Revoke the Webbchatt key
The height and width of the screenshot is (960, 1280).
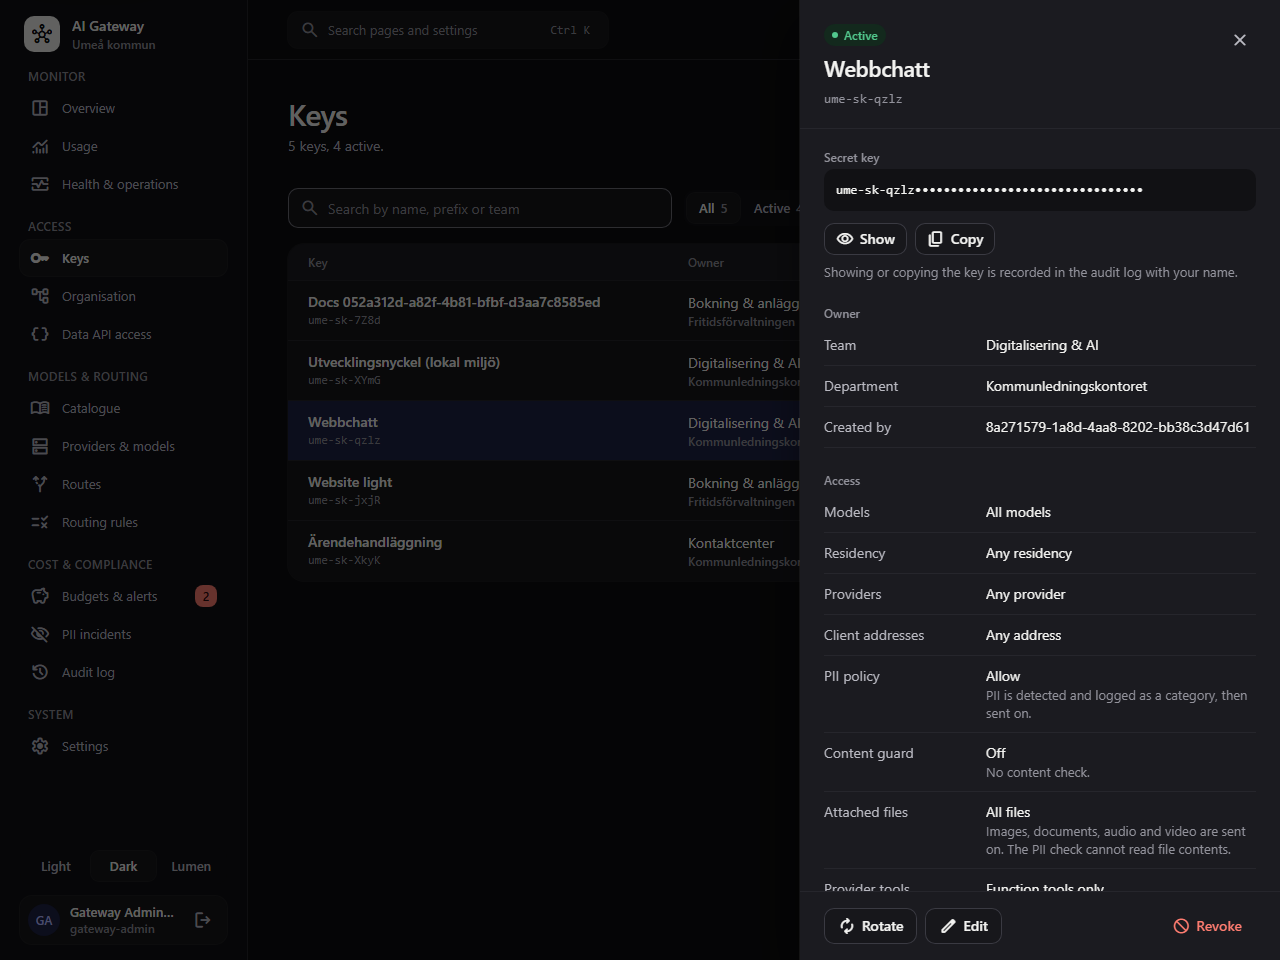pos(1208,926)
